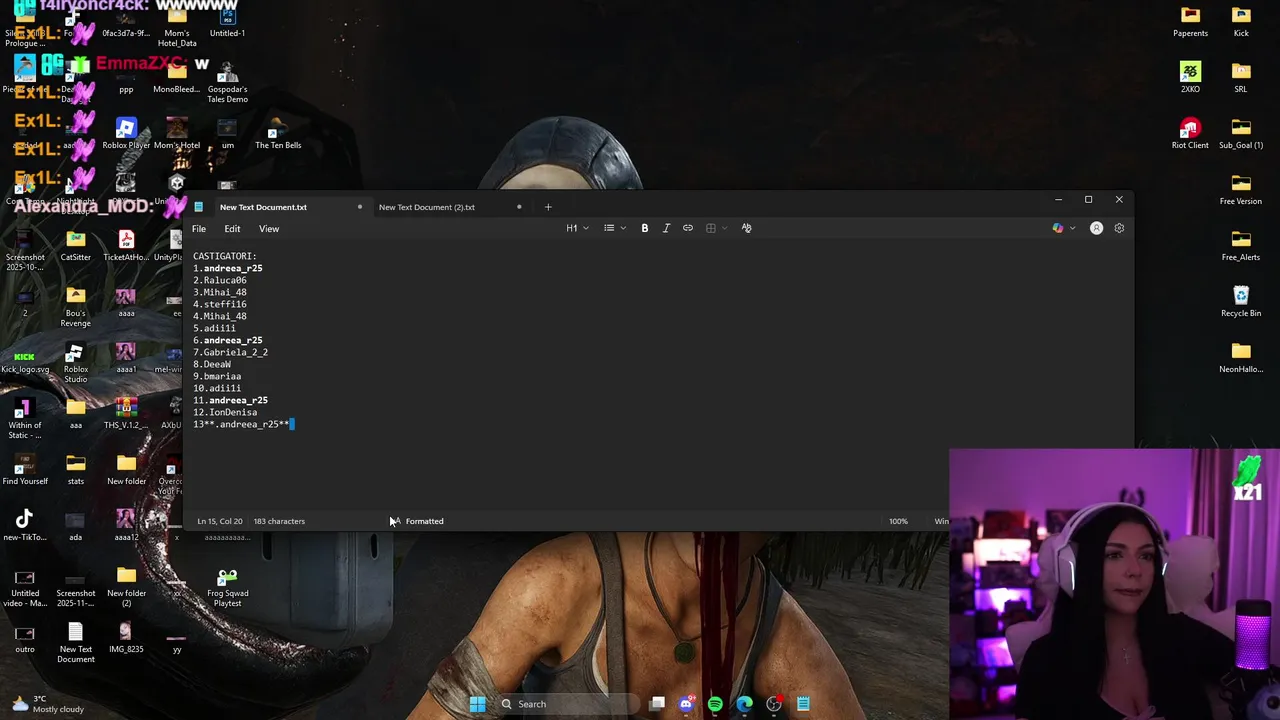The width and height of the screenshot is (1280, 720).
Task: Clear formatting with the toolbar icon
Action: click(x=746, y=228)
